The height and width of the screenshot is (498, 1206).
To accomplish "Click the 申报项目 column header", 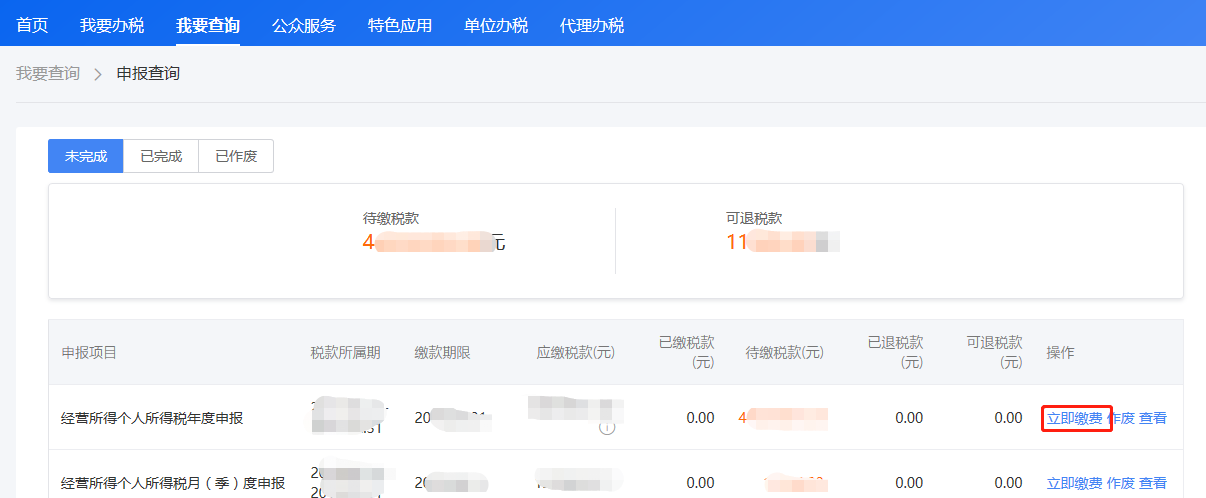I will pos(89,352).
